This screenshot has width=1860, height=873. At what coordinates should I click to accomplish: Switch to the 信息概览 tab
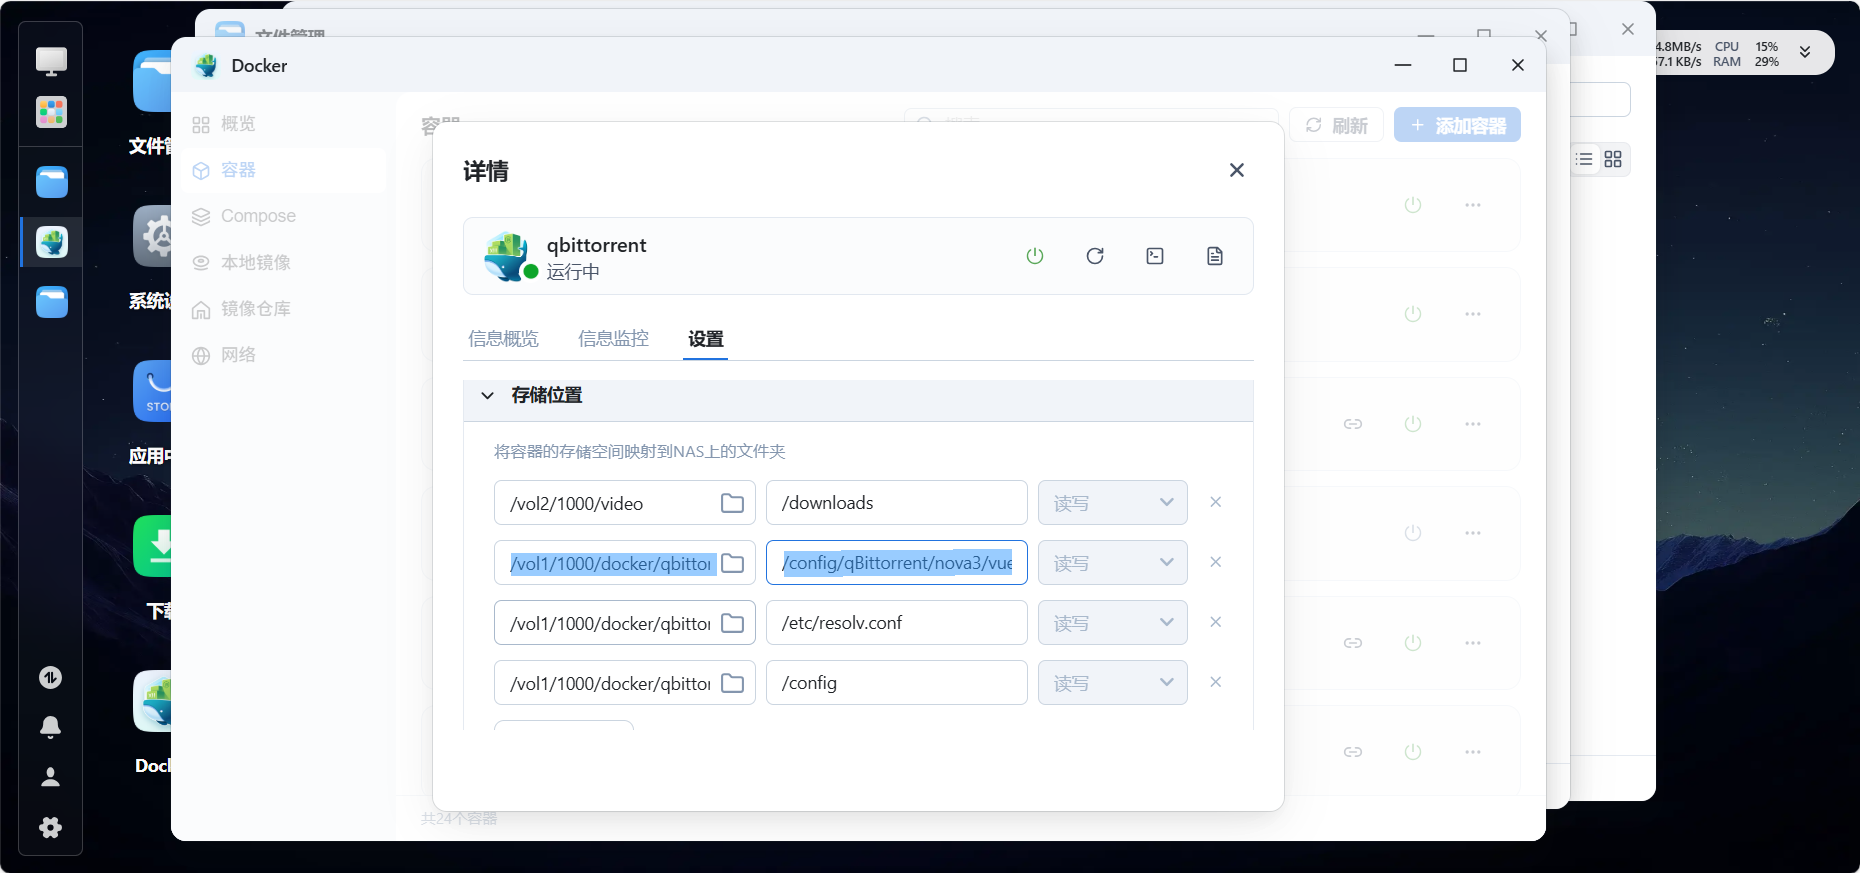pos(503,339)
